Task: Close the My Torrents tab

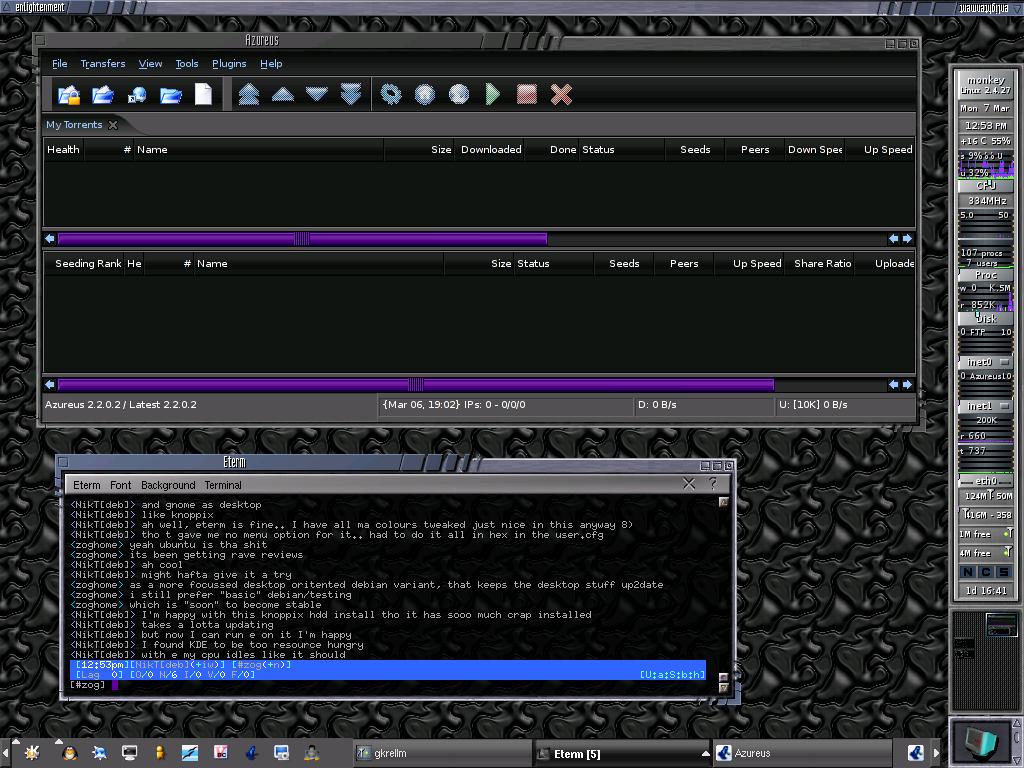Action: (113, 125)
